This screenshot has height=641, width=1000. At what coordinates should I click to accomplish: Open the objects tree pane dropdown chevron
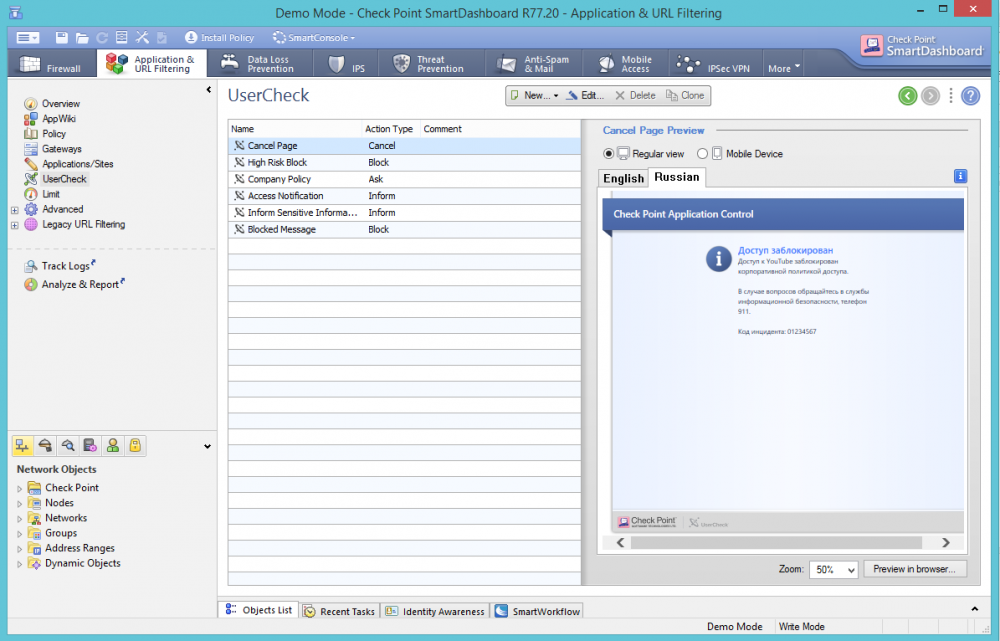pos(207,446)
